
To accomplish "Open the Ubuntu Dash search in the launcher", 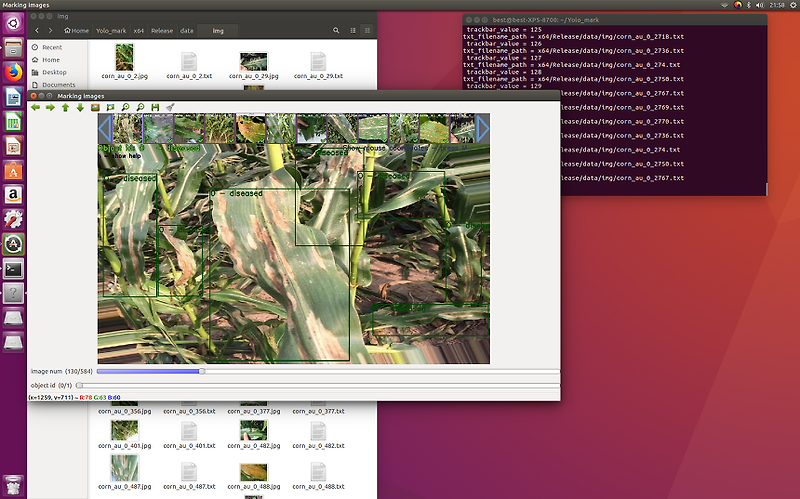I will click(13, 23).
